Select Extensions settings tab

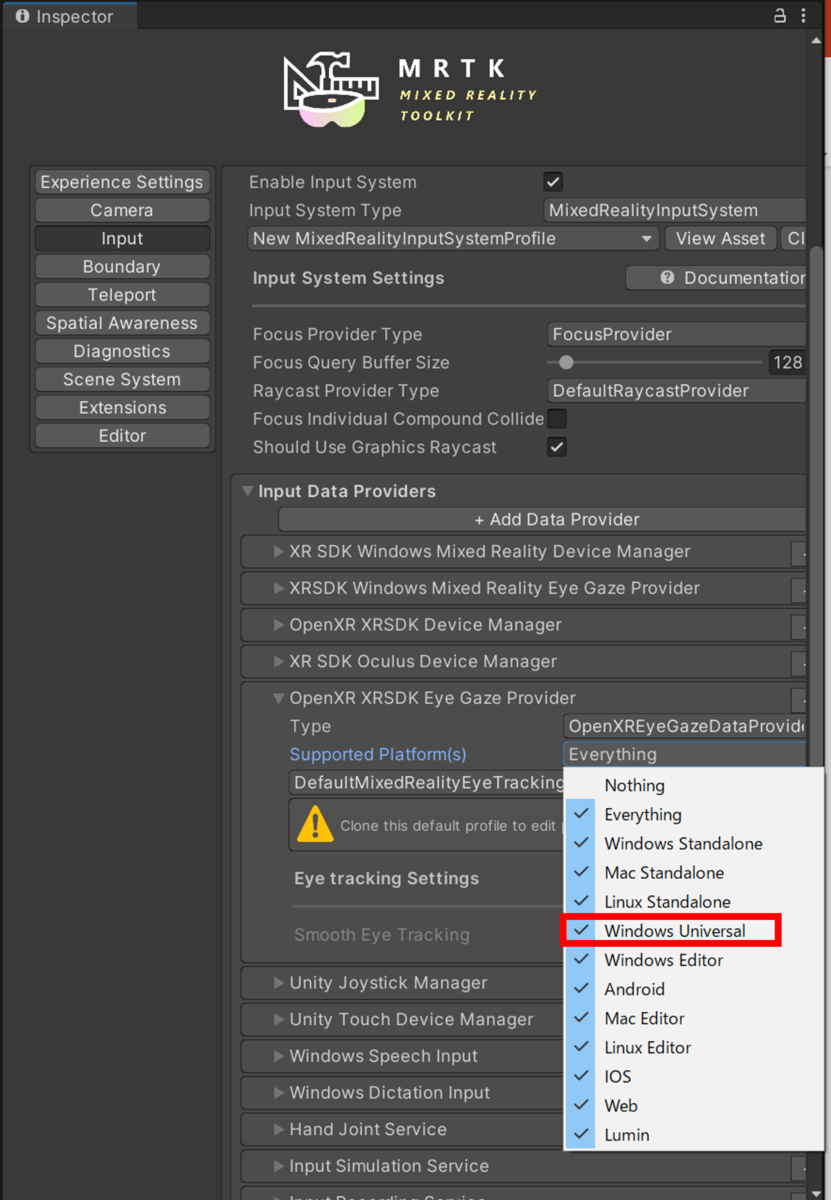[122, 407]
